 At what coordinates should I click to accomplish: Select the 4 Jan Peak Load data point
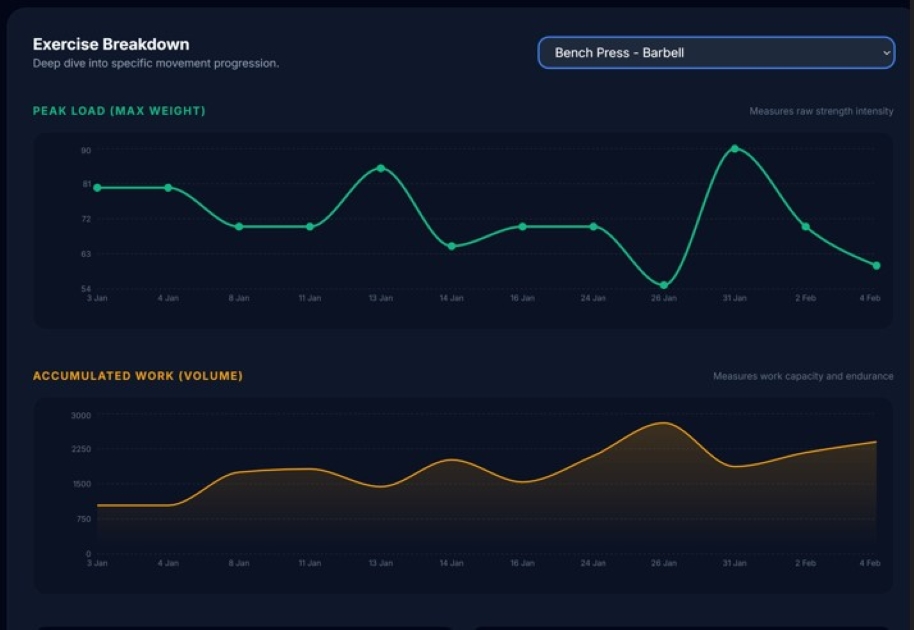pos(168,188)
